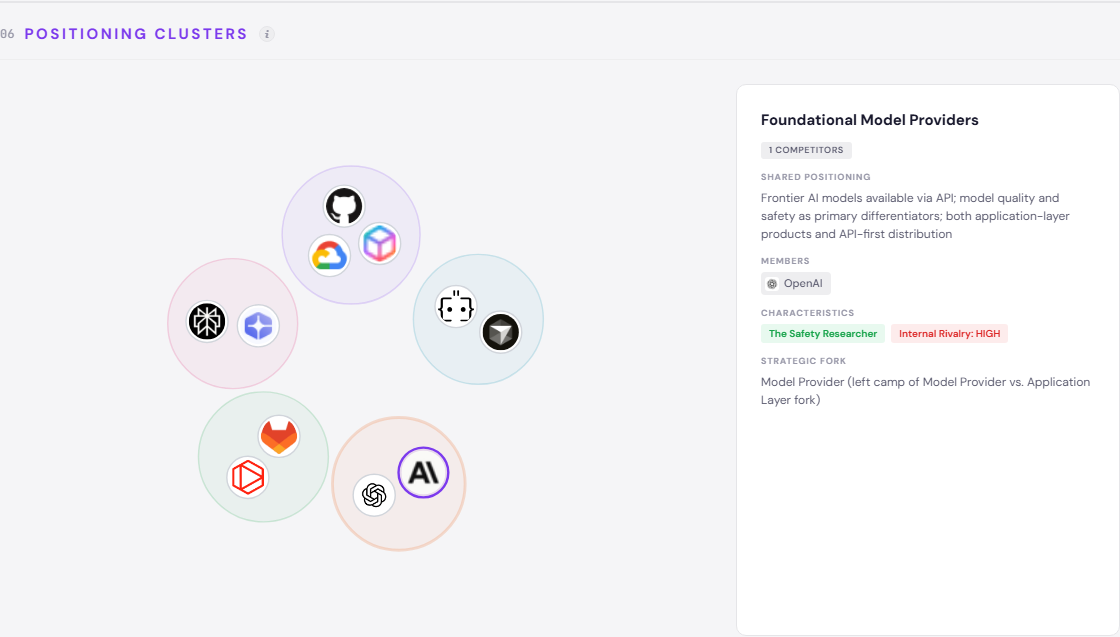This screenshot has height=637, width=1120.
Task: Select the green 'The Safety Researcher' tag
Action: (x=823, y=334)
